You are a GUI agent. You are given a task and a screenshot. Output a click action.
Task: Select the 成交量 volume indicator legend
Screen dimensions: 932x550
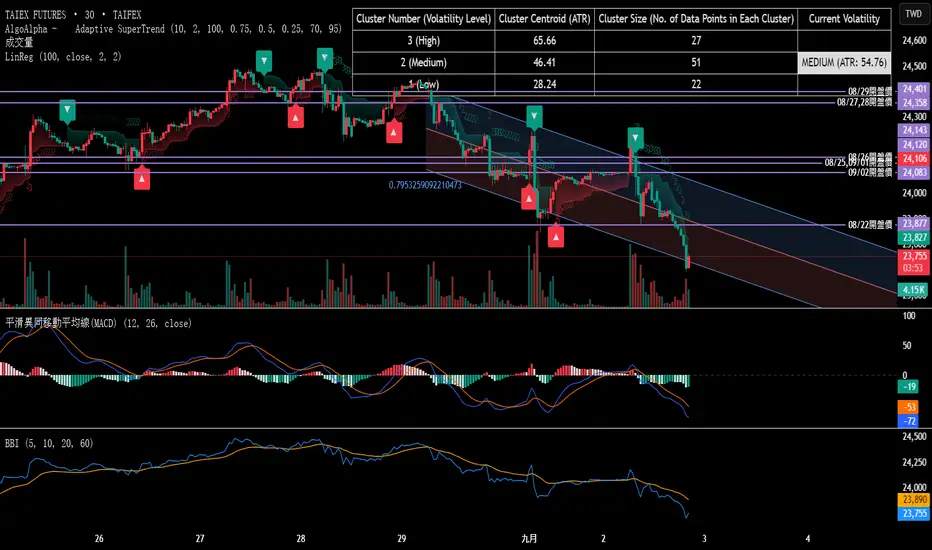click(x=19, y=42)
